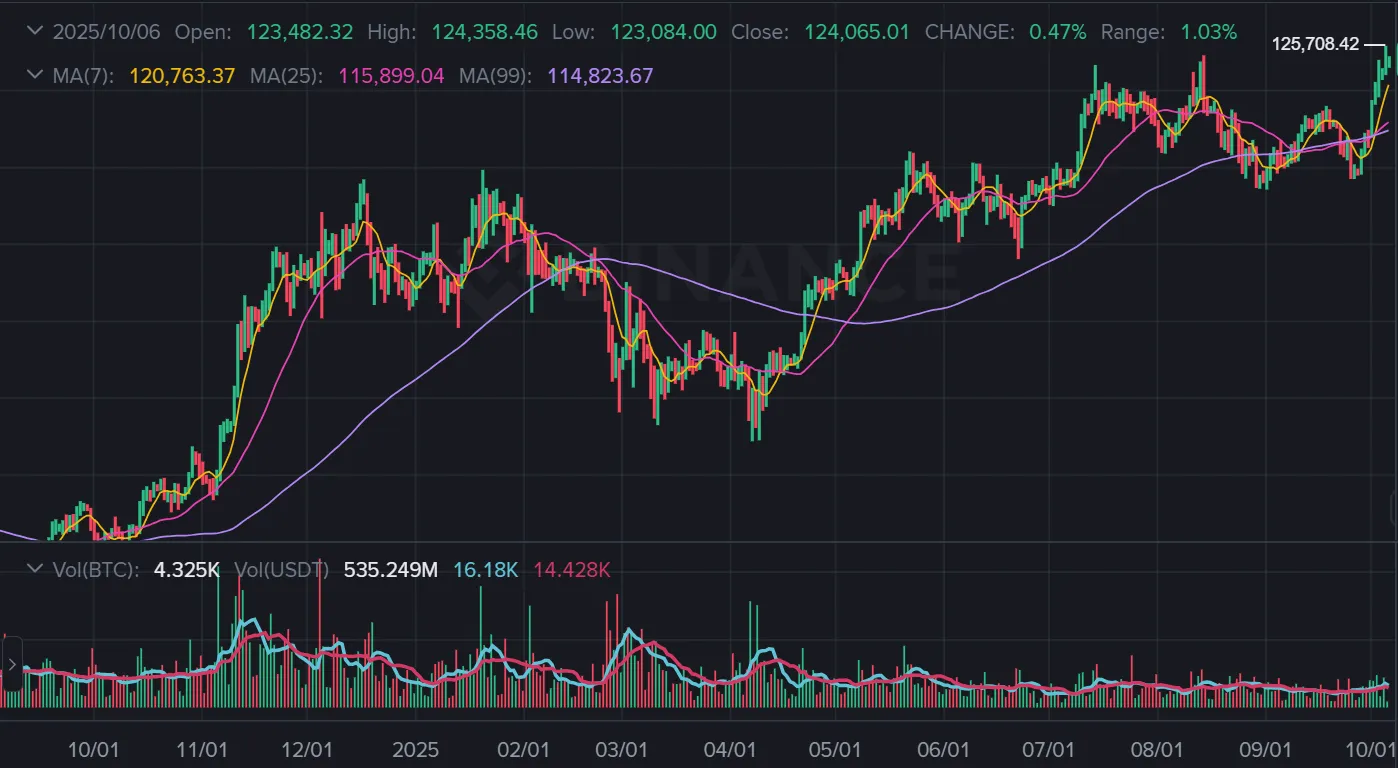Collapse the MA indicator row chevron
Screen dimensions: 1398x768
tap(36, 76)
